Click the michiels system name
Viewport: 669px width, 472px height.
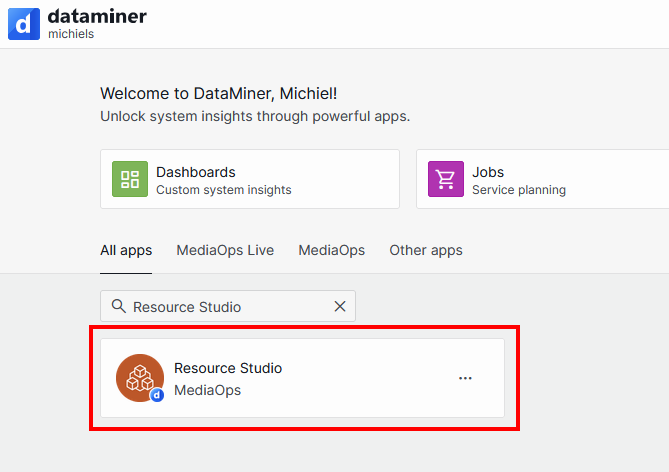pos(71,34)
